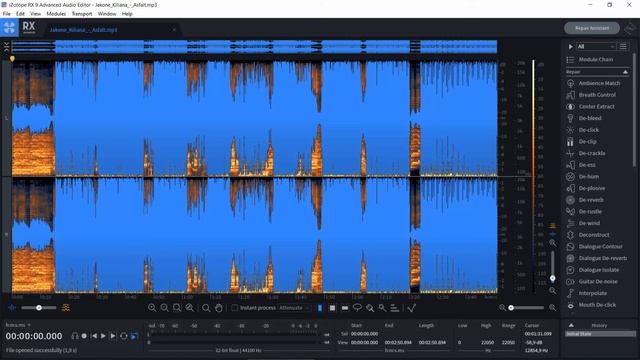Open the time format dropdown above the timecode
Viewport: 640px width, 360px height.
[18, 325]
